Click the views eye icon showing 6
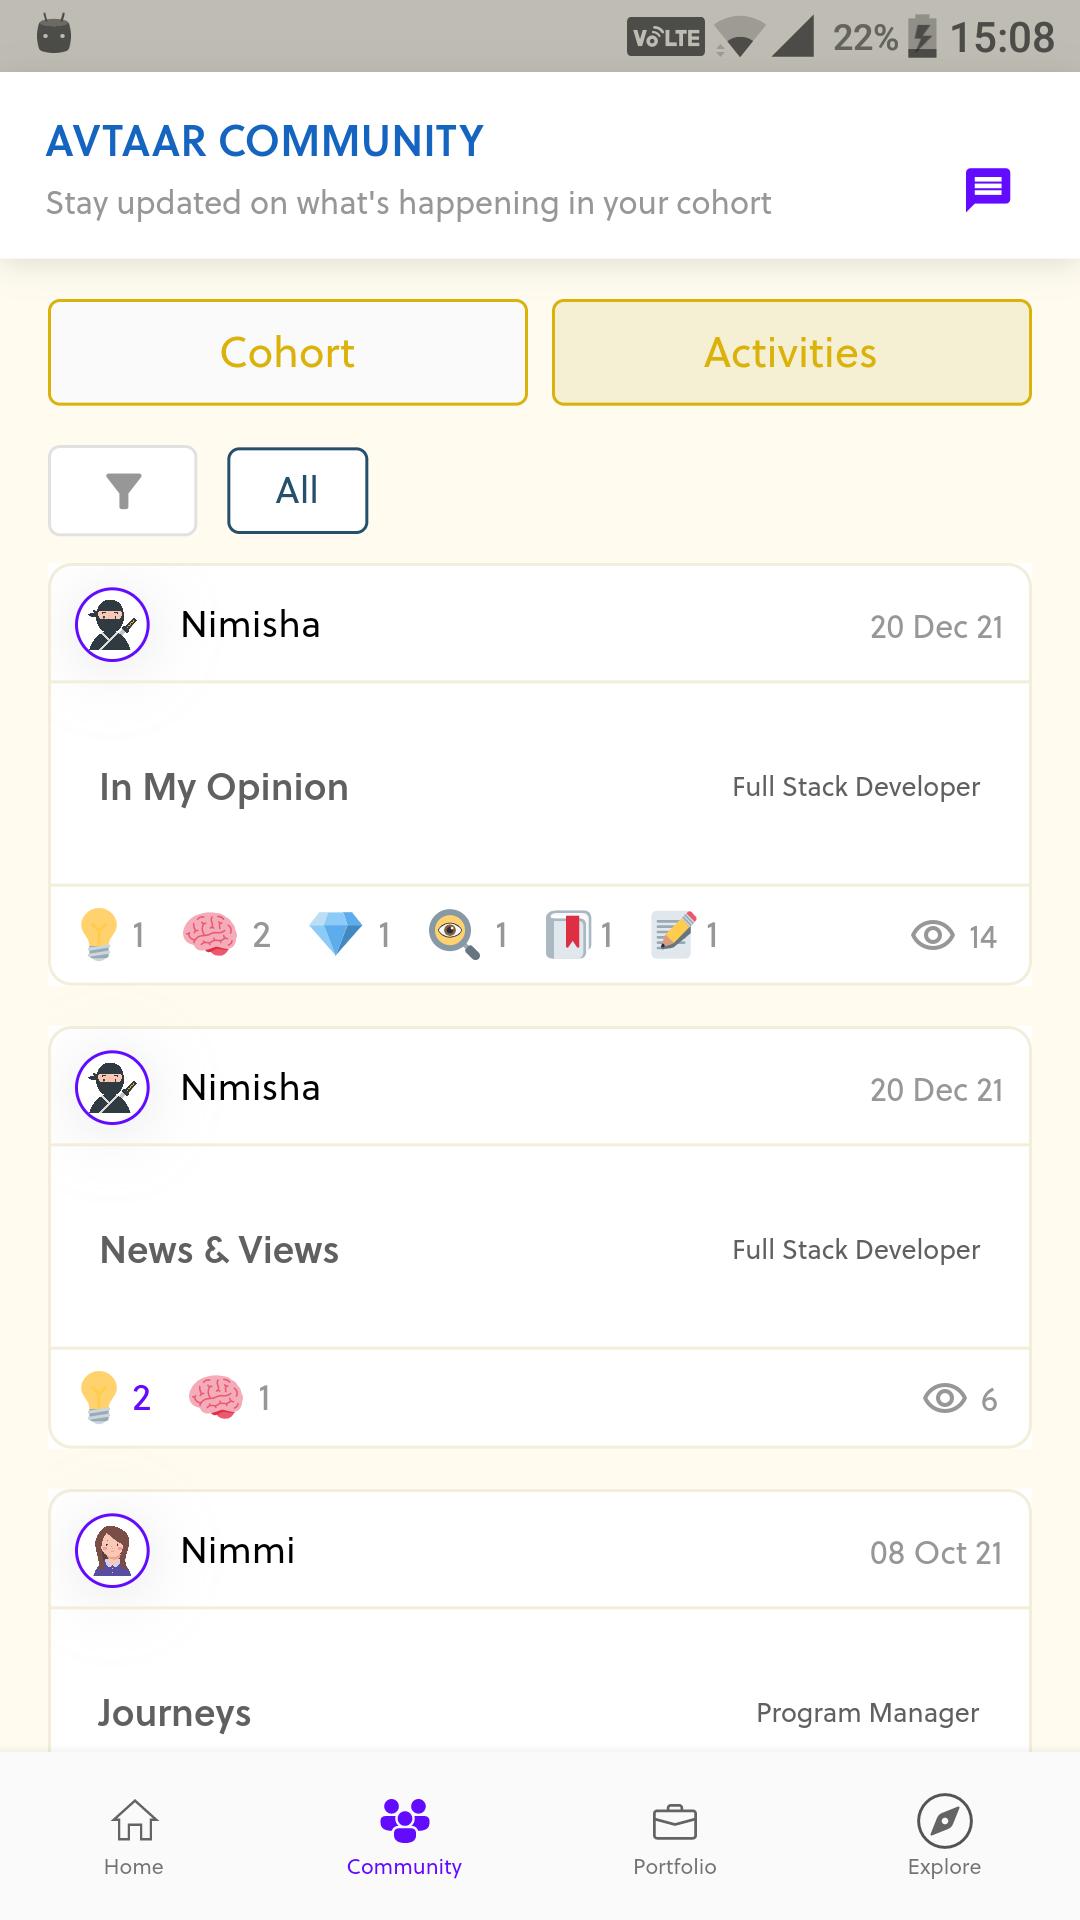1080x1920 pixels. click(x=944, y=1398)
